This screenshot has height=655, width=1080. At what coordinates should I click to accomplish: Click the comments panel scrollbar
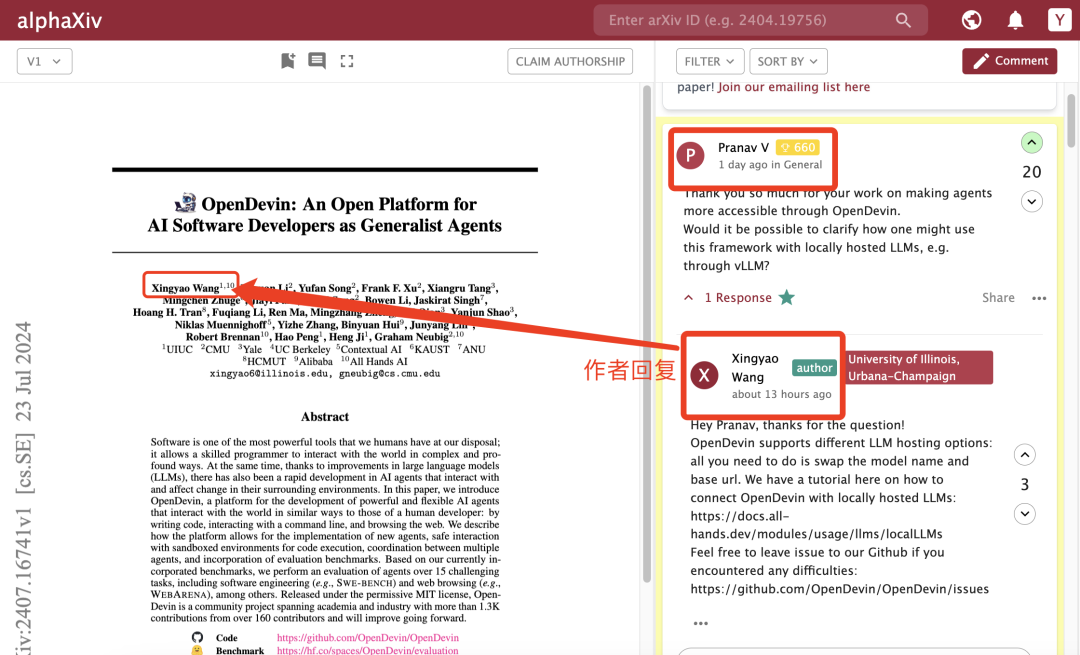coord(1071,121)
